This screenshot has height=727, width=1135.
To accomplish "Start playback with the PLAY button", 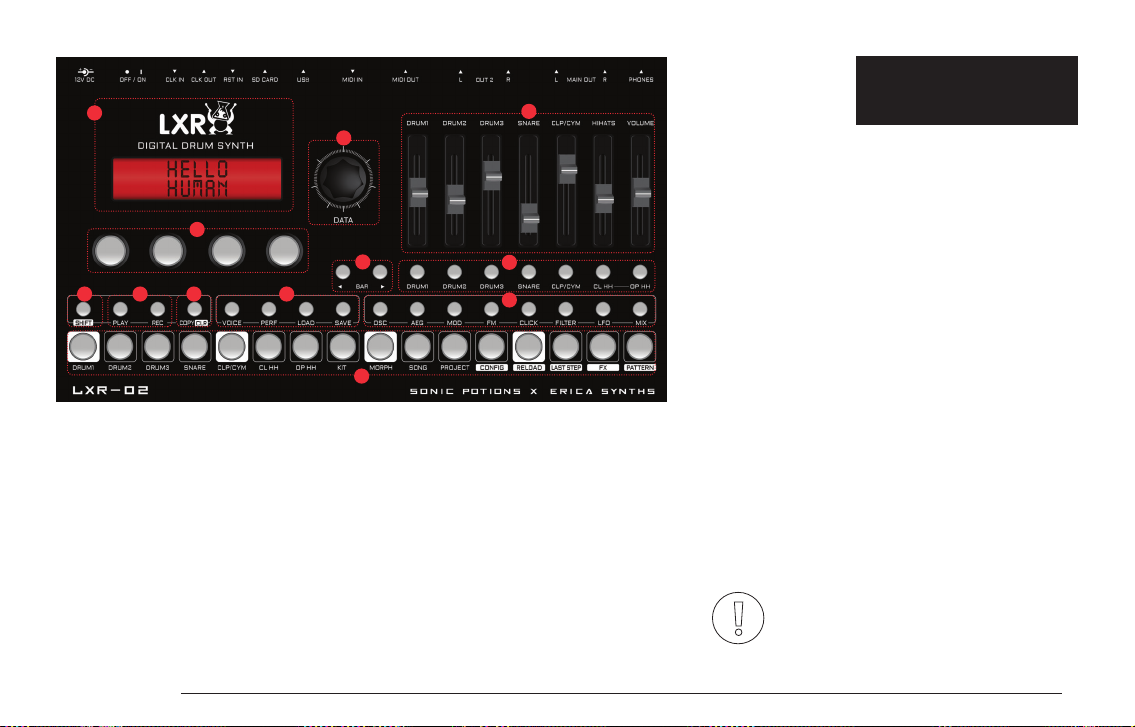I will [x=120, y=310].
